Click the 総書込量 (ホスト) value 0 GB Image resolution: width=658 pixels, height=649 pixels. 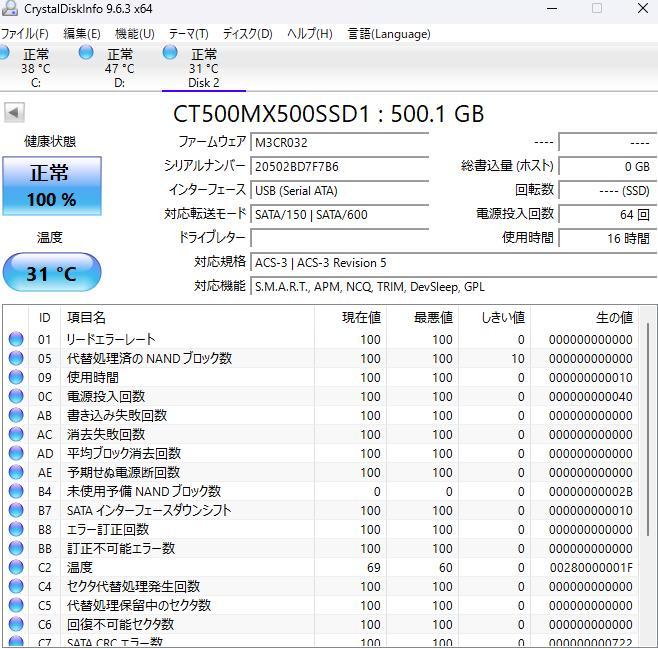coord(608,166)
